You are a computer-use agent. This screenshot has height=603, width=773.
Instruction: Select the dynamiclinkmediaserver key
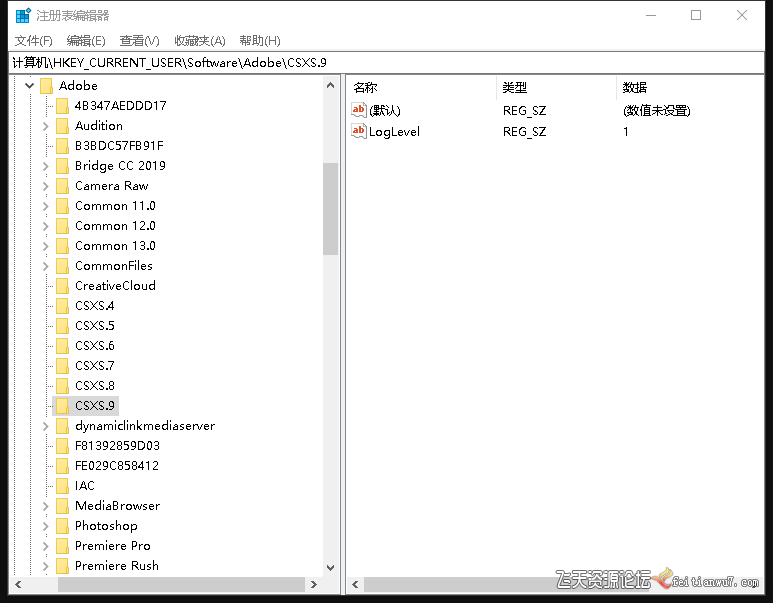[x=145, y=426]
